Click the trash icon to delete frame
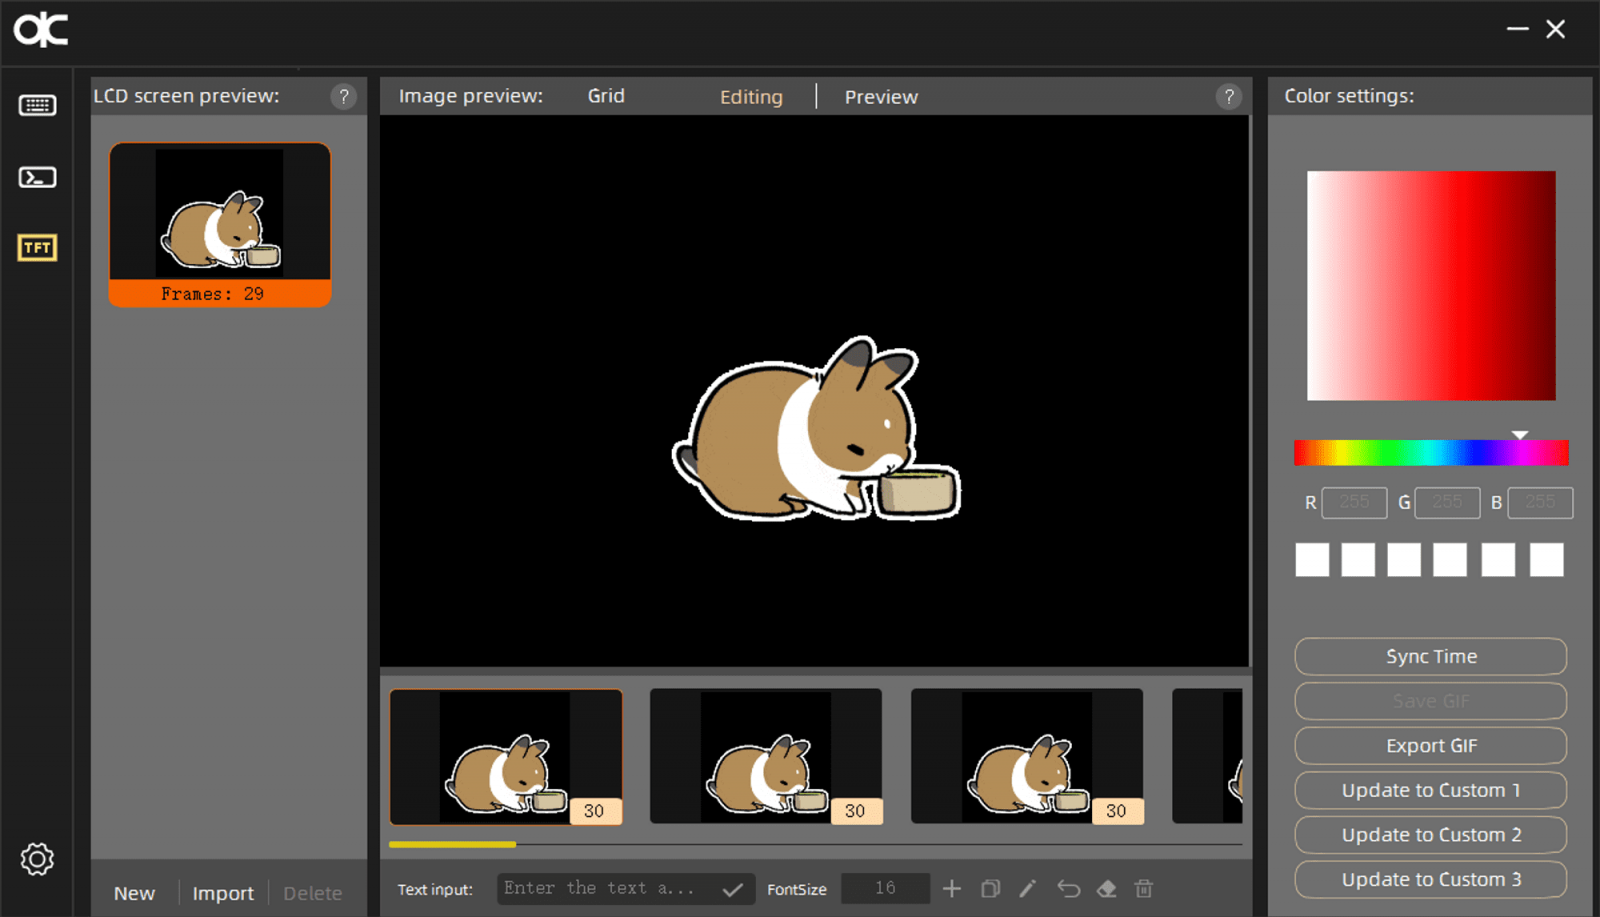This screenshot has width=1600, height=917. [1144, 888]
